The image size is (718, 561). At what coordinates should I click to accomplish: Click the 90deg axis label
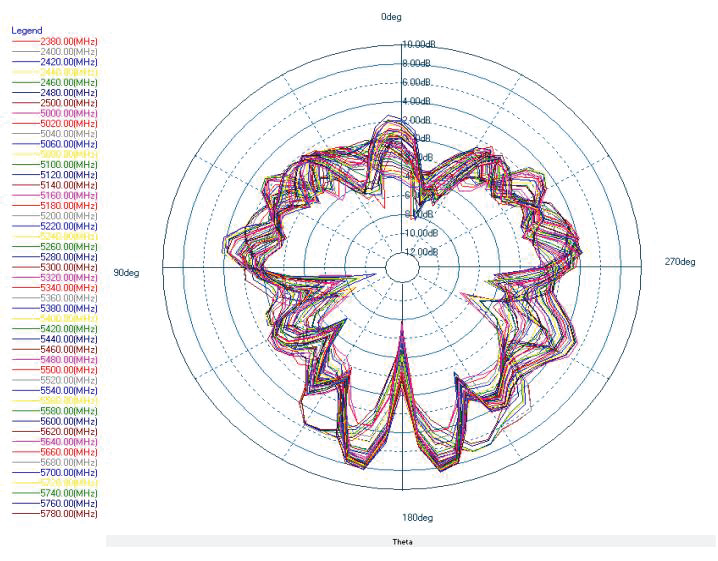pos(125,273)
